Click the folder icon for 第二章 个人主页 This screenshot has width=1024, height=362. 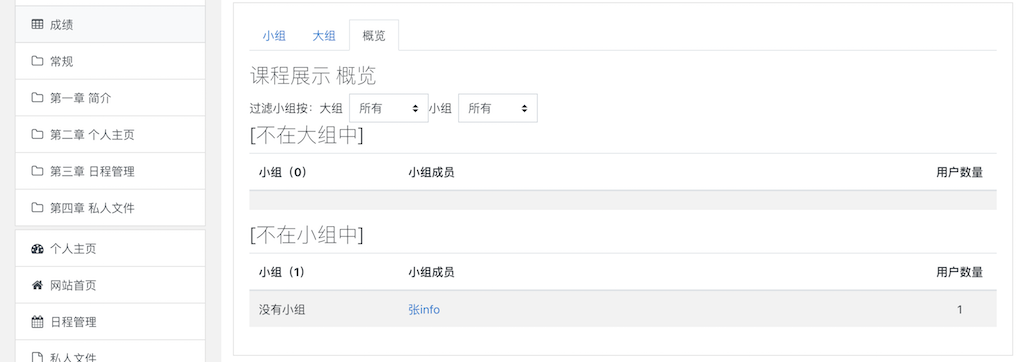pos(37,135)
